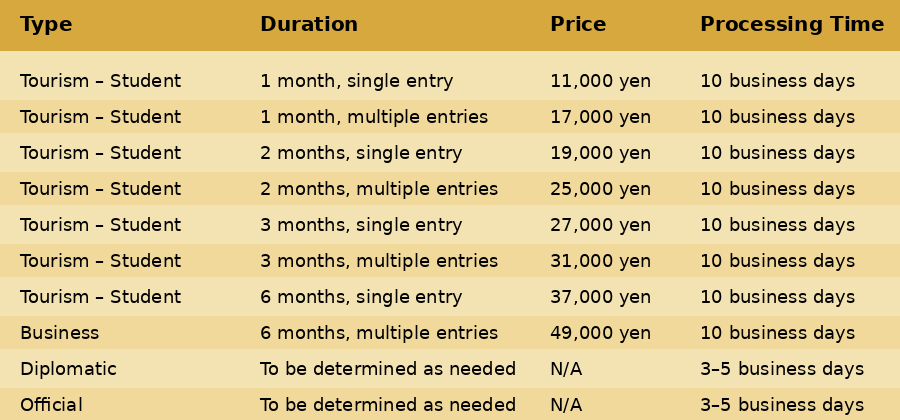Click the Diplomatic type cell
The height and width of the screenshot is (420, 900).
68,370
